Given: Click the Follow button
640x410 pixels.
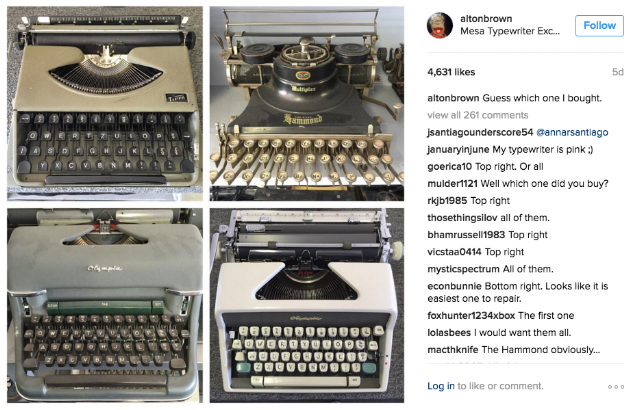Looking at the screenshot, I should [x=599, y=26].
